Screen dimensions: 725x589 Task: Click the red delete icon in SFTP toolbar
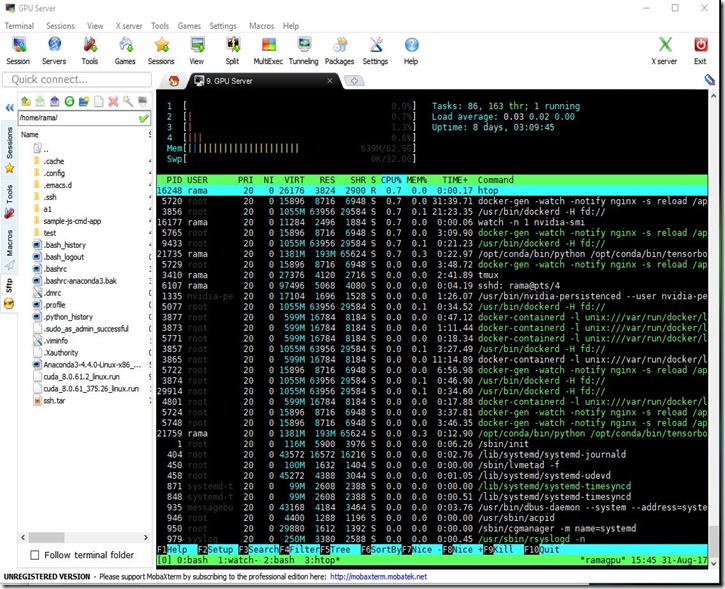pos(113,101)
